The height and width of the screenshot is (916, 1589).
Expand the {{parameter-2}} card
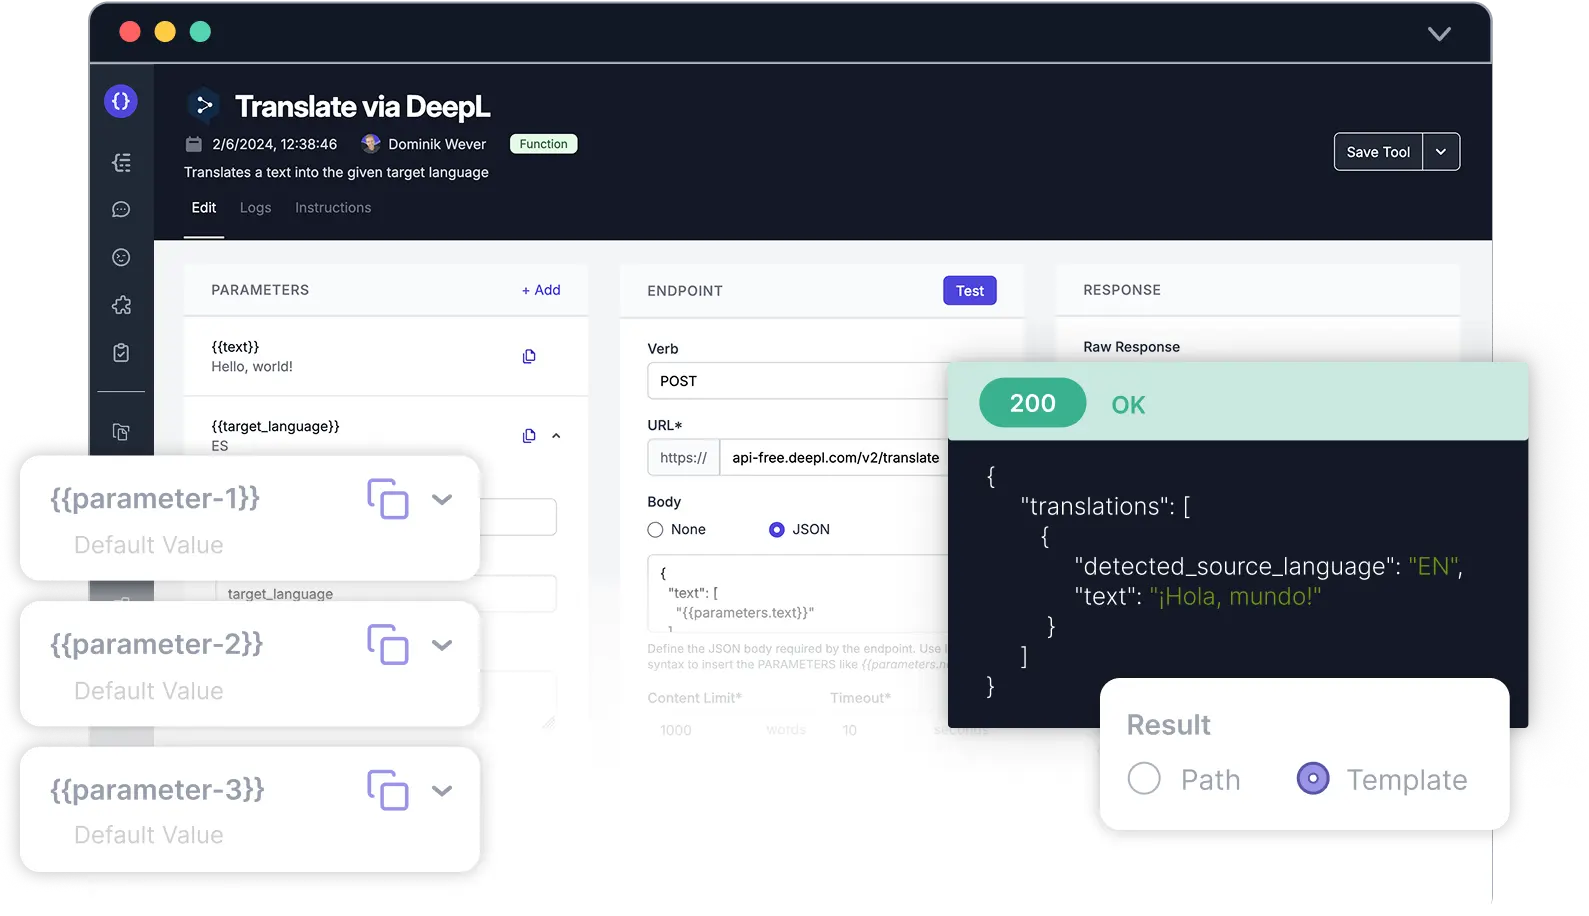(x=442, y=645)
